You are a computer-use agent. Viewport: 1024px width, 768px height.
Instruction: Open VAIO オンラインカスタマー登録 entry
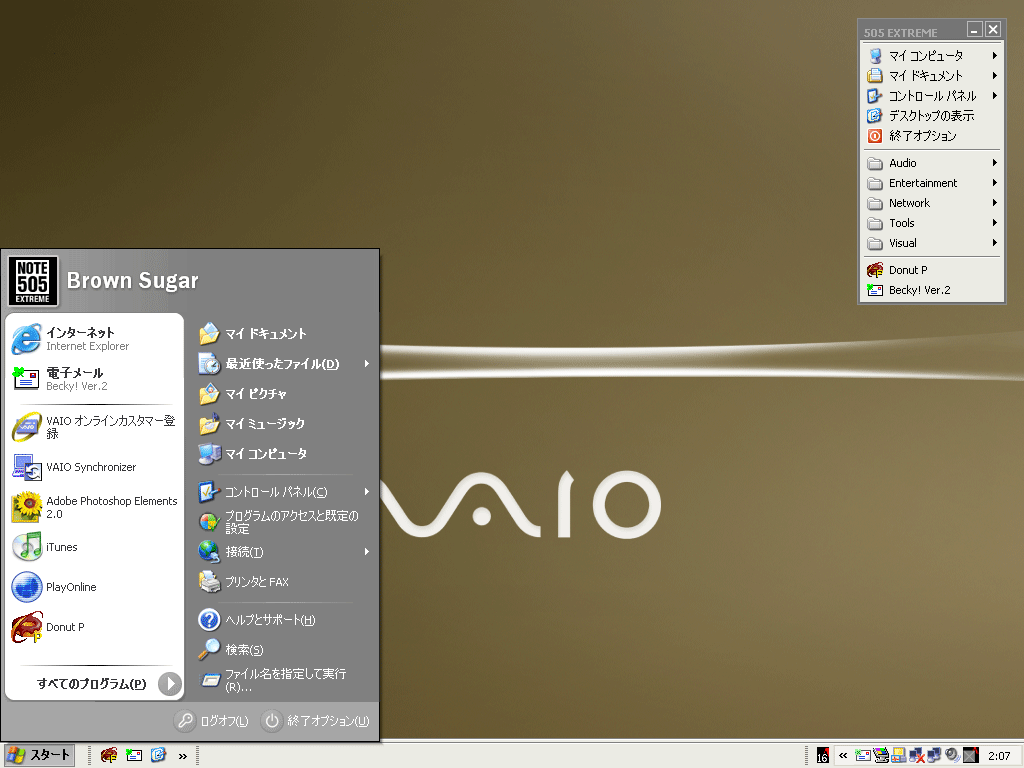pos(94,426)
